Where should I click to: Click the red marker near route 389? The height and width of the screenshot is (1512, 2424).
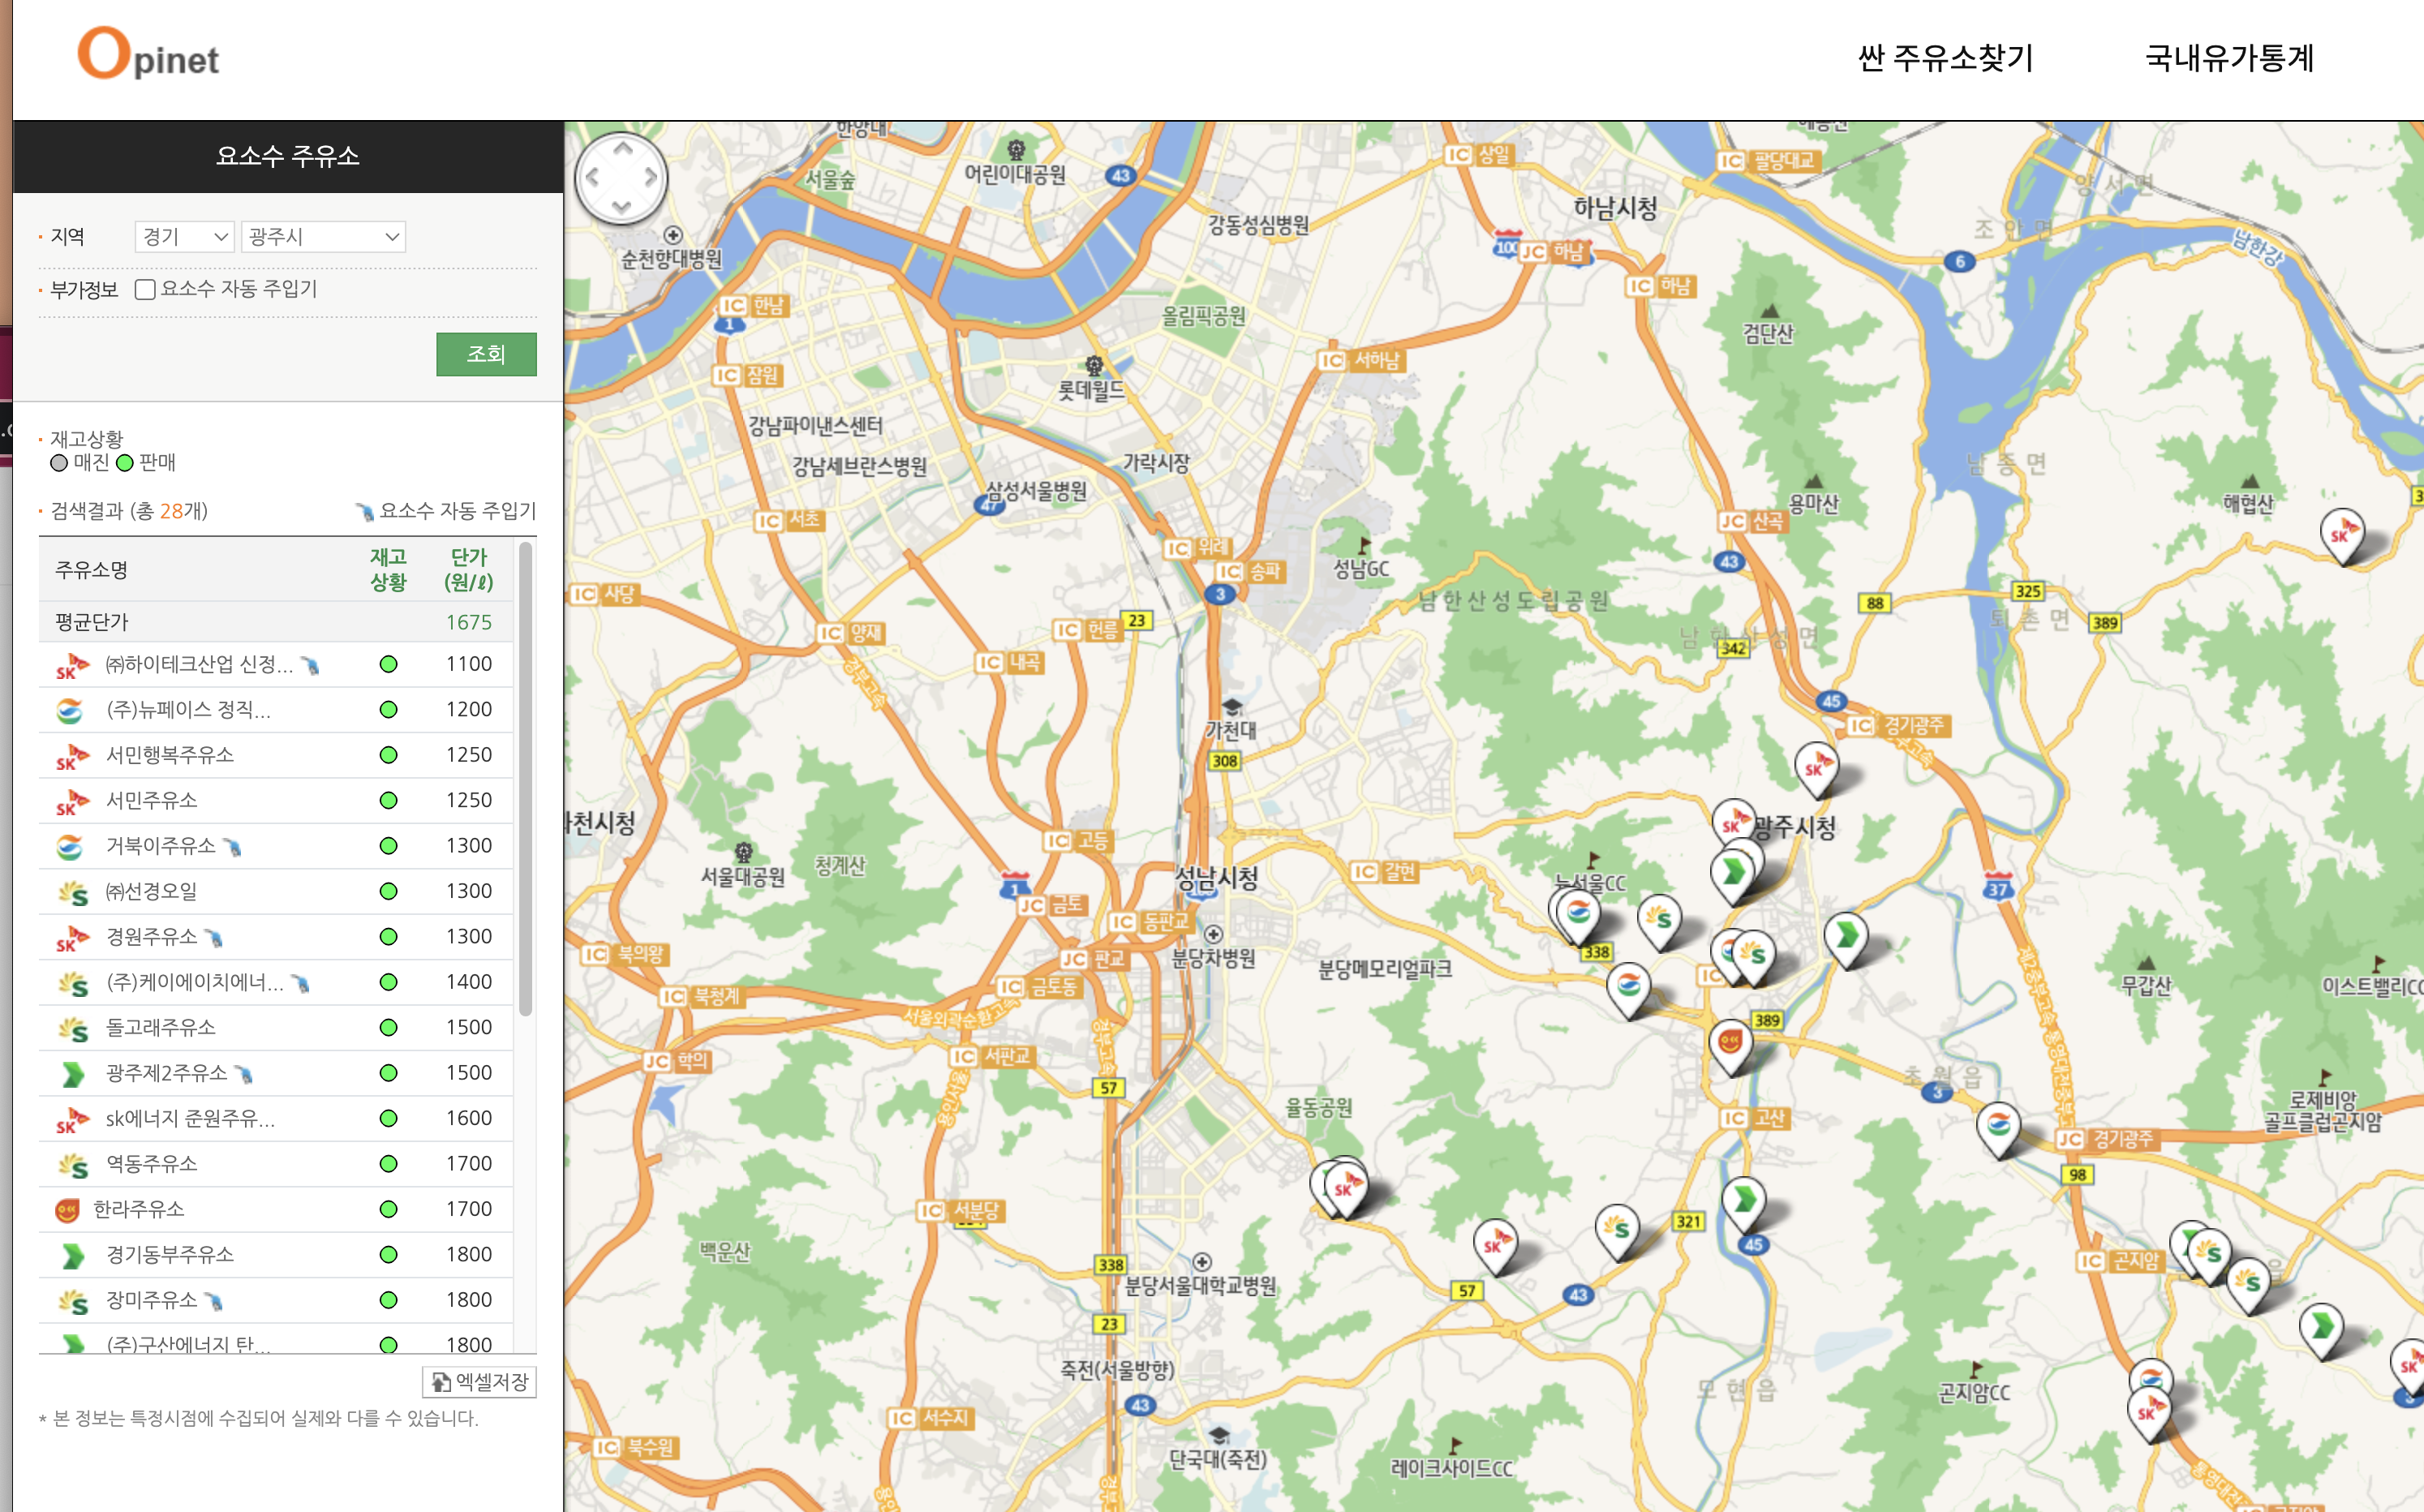coord(1730,1042)
